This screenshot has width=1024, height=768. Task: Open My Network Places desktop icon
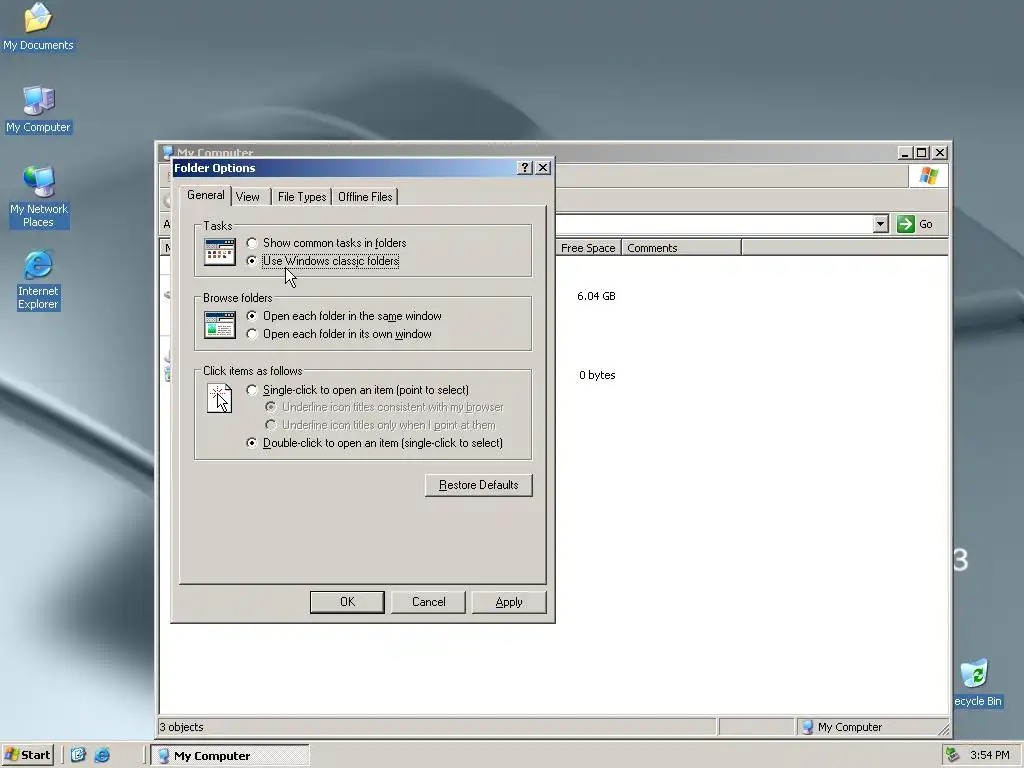pos(39,197)
